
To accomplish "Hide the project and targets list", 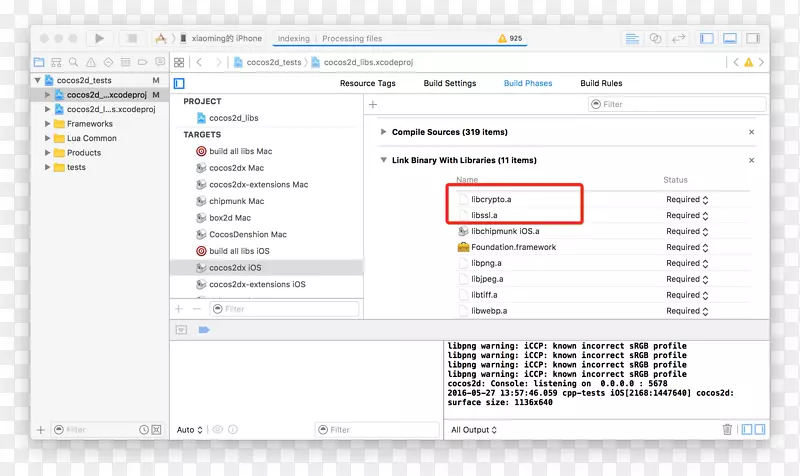I will [x=179, y=83].
